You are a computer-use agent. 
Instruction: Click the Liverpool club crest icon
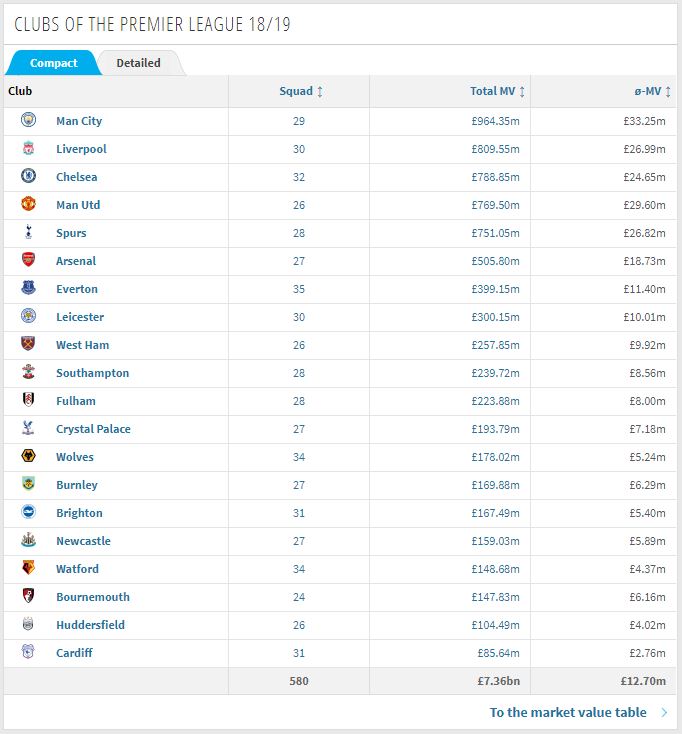[29, 148]
